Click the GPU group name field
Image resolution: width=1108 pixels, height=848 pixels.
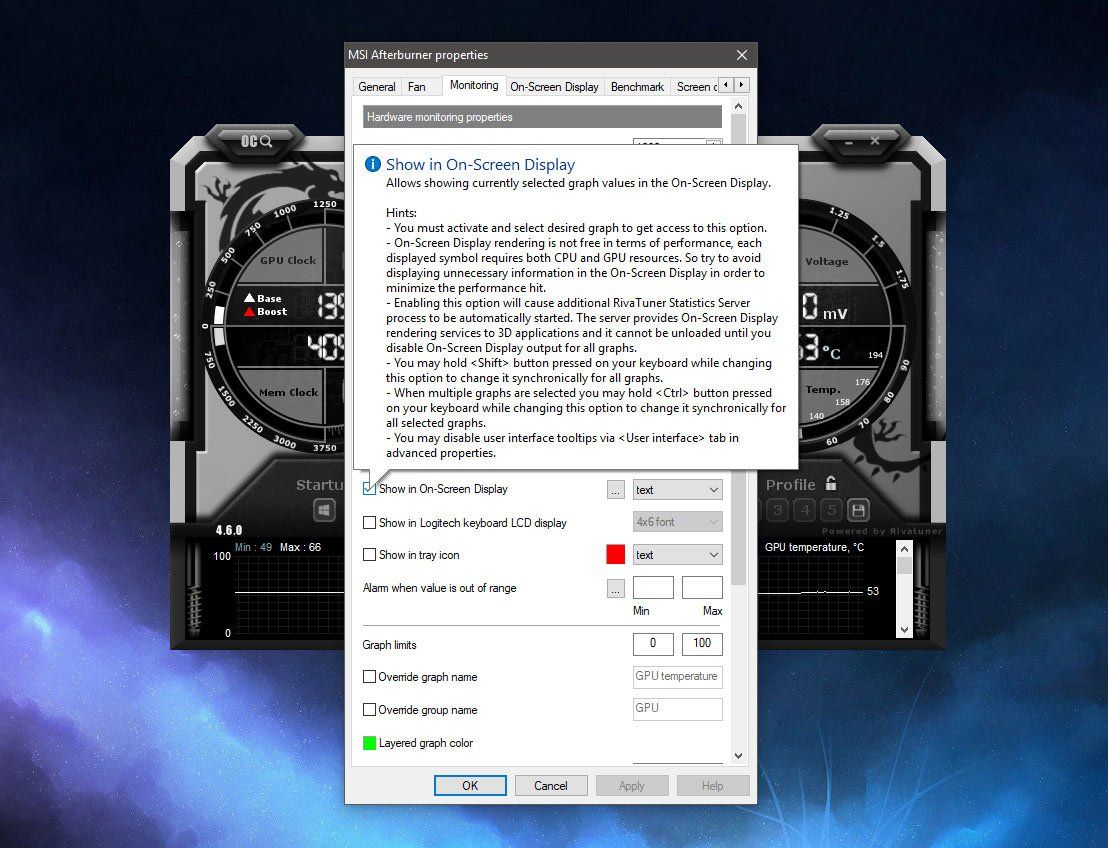678,709
